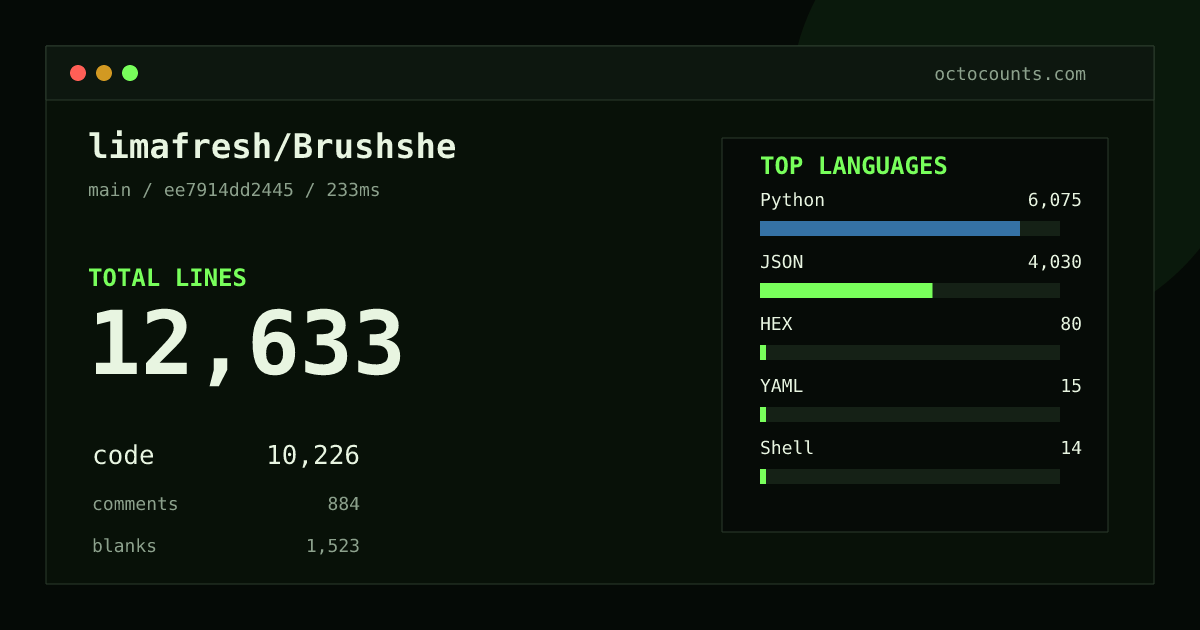Select the 80 HEX line count
This screenshot has width=1200, height=630.
click(x=1071, y=324)
